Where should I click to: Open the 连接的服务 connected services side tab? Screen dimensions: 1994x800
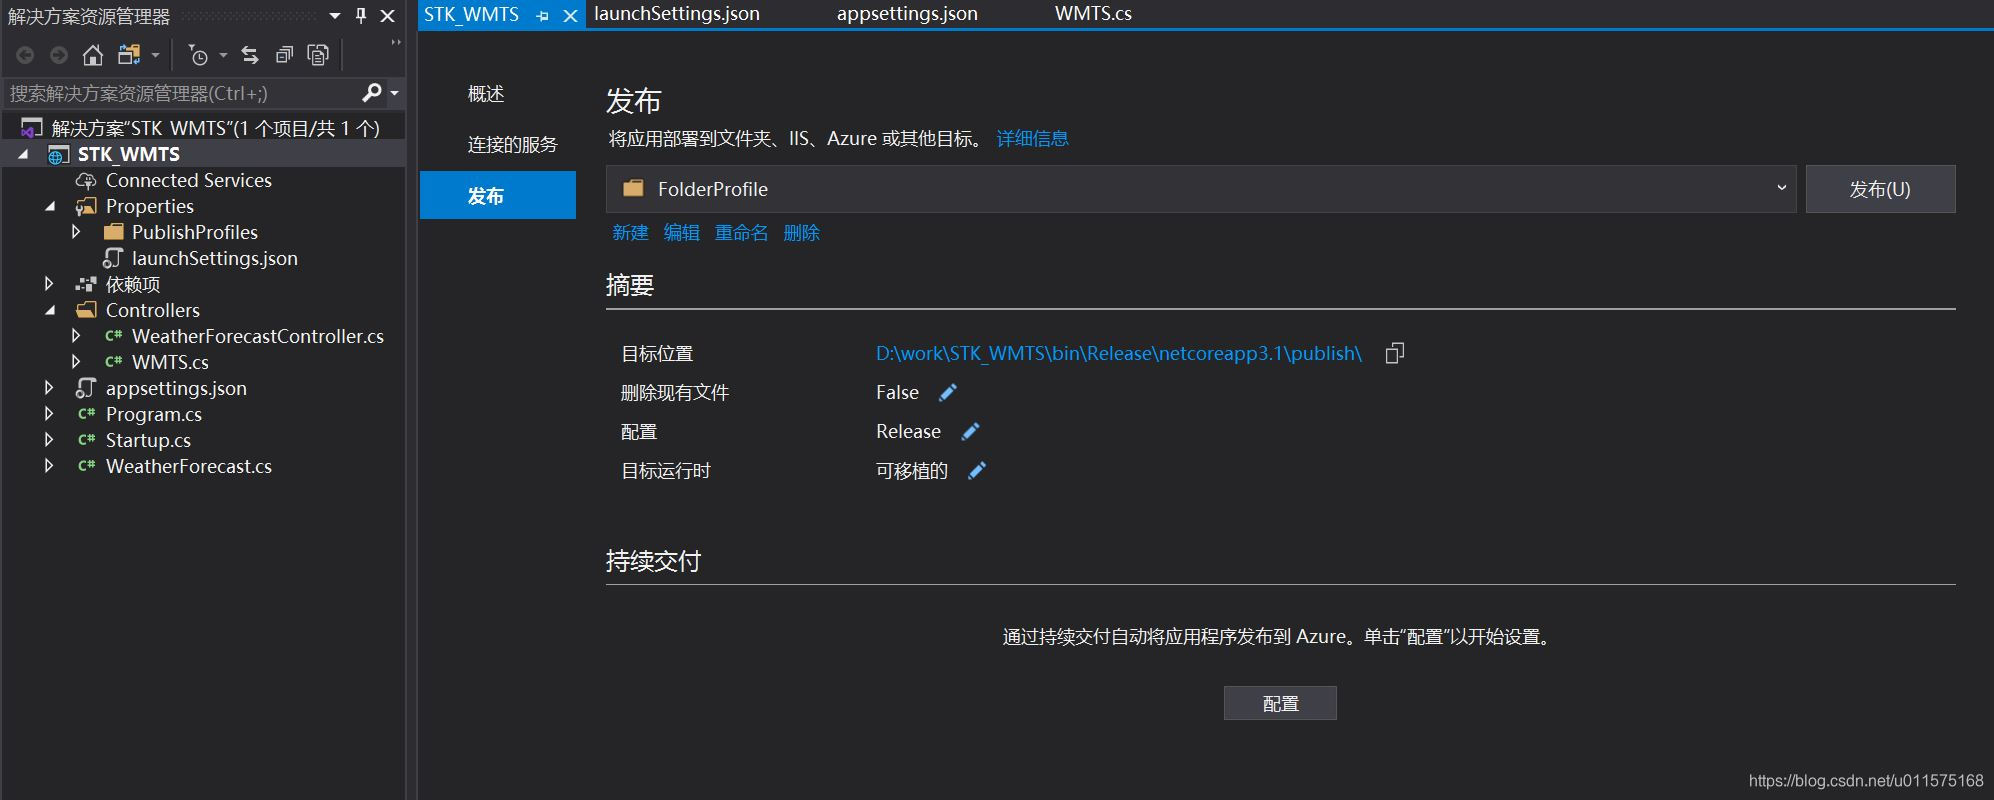tap(512, 145)
